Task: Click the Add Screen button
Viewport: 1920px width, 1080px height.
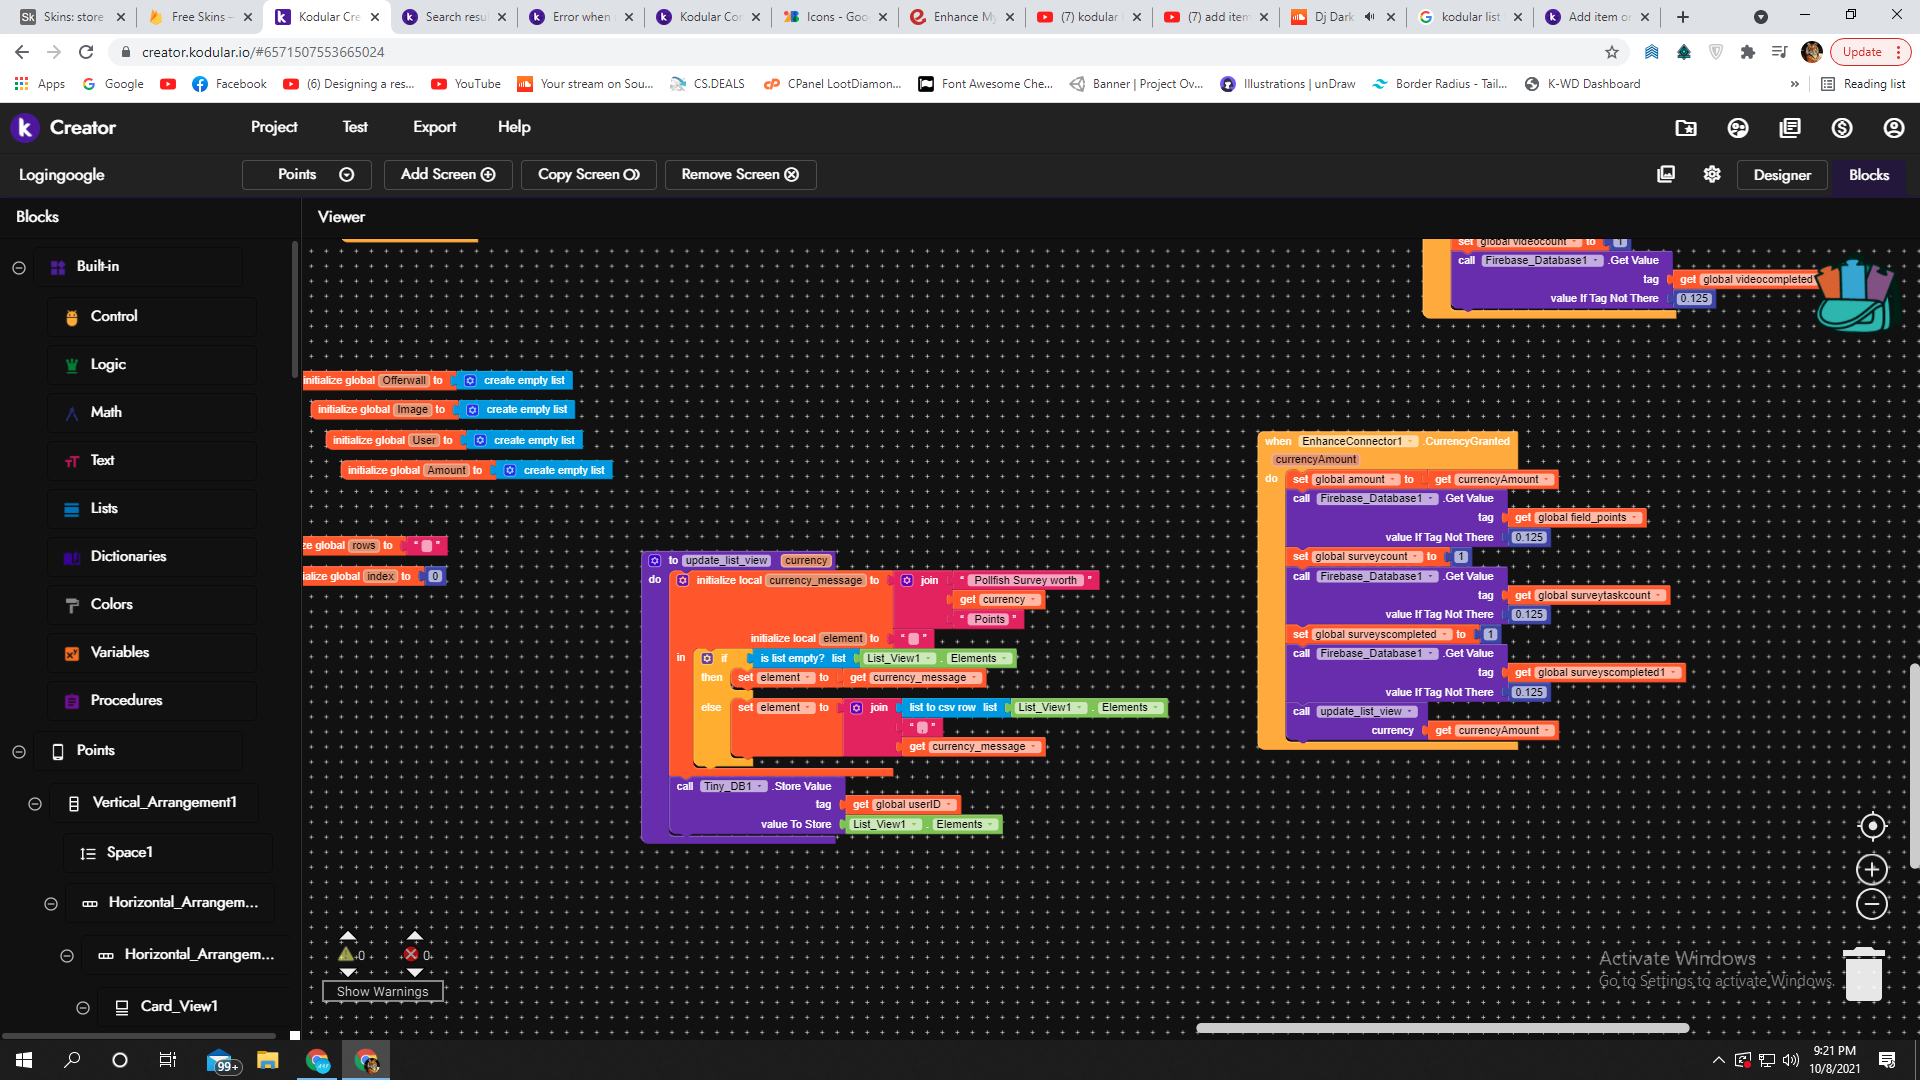Action: point(448,174)
